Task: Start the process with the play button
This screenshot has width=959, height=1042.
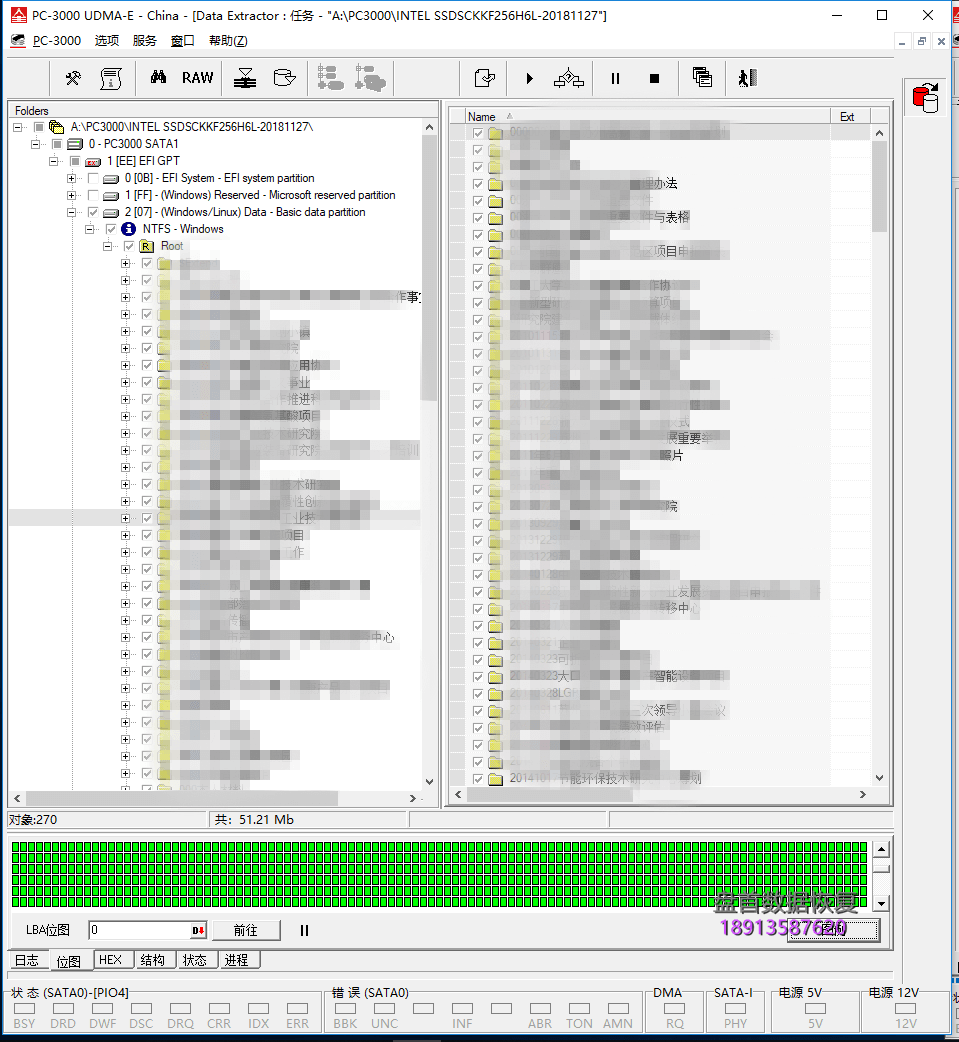Action: click(530, 78)
